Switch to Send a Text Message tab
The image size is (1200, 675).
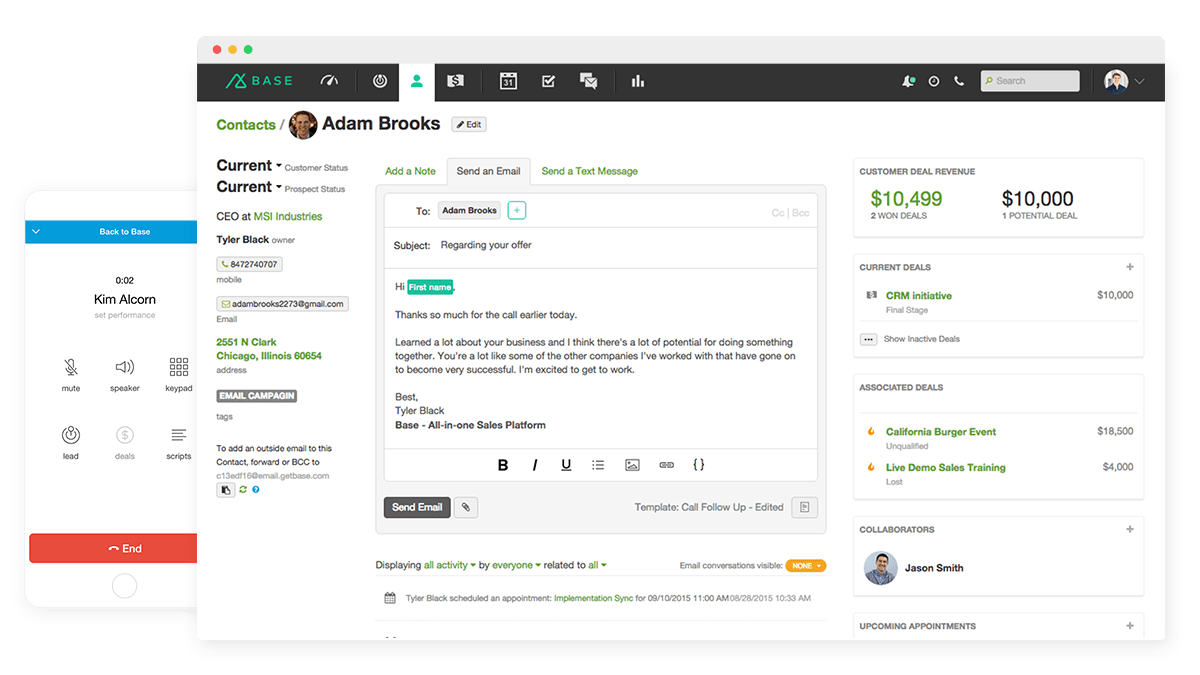(x=589, y=171)
